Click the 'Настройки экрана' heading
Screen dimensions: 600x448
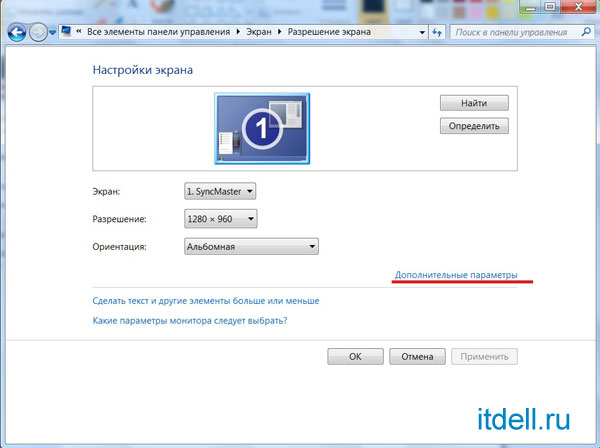pos(143,70)
